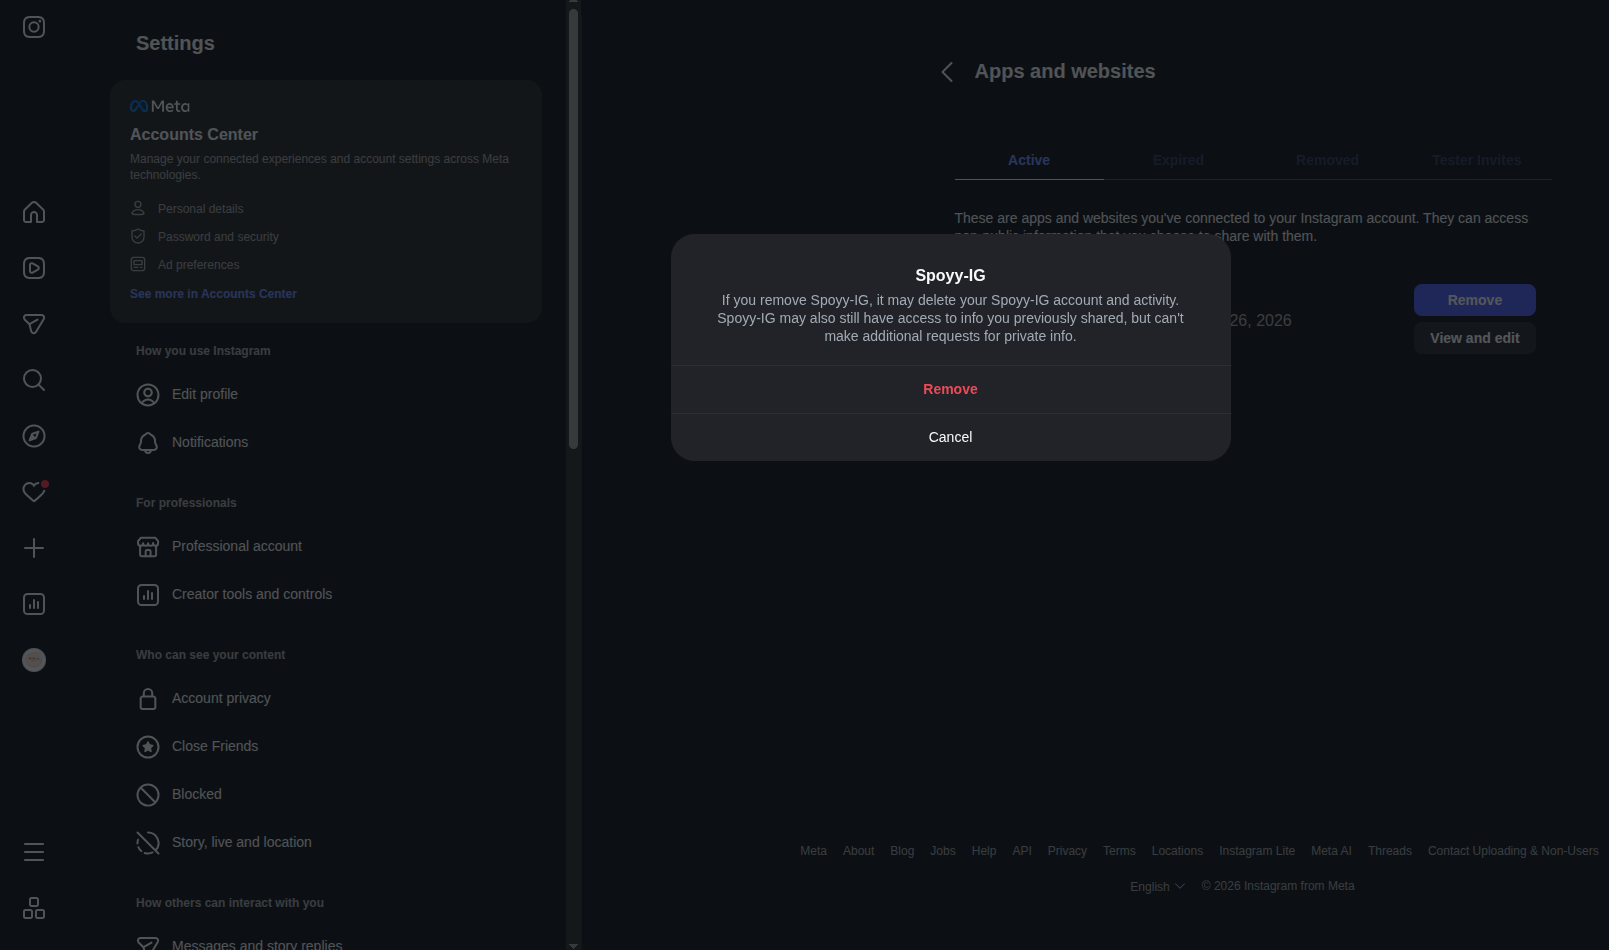Open the Dashboard chart icon
The height and width of the screenshot is (950, 1609).
click(34, 604)
